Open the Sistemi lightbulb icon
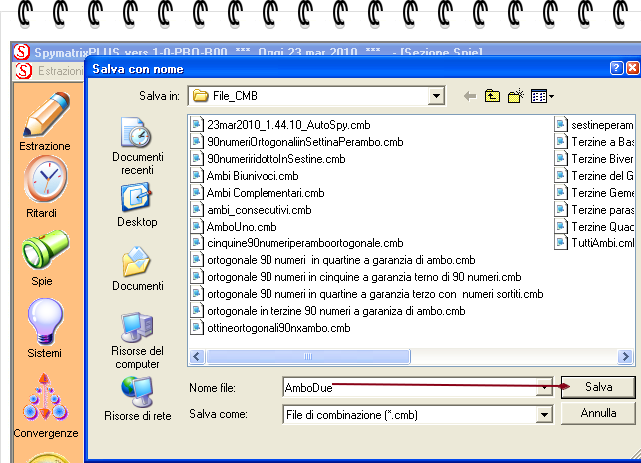Viewport: 641px width, 463px height. pos(44,324)
